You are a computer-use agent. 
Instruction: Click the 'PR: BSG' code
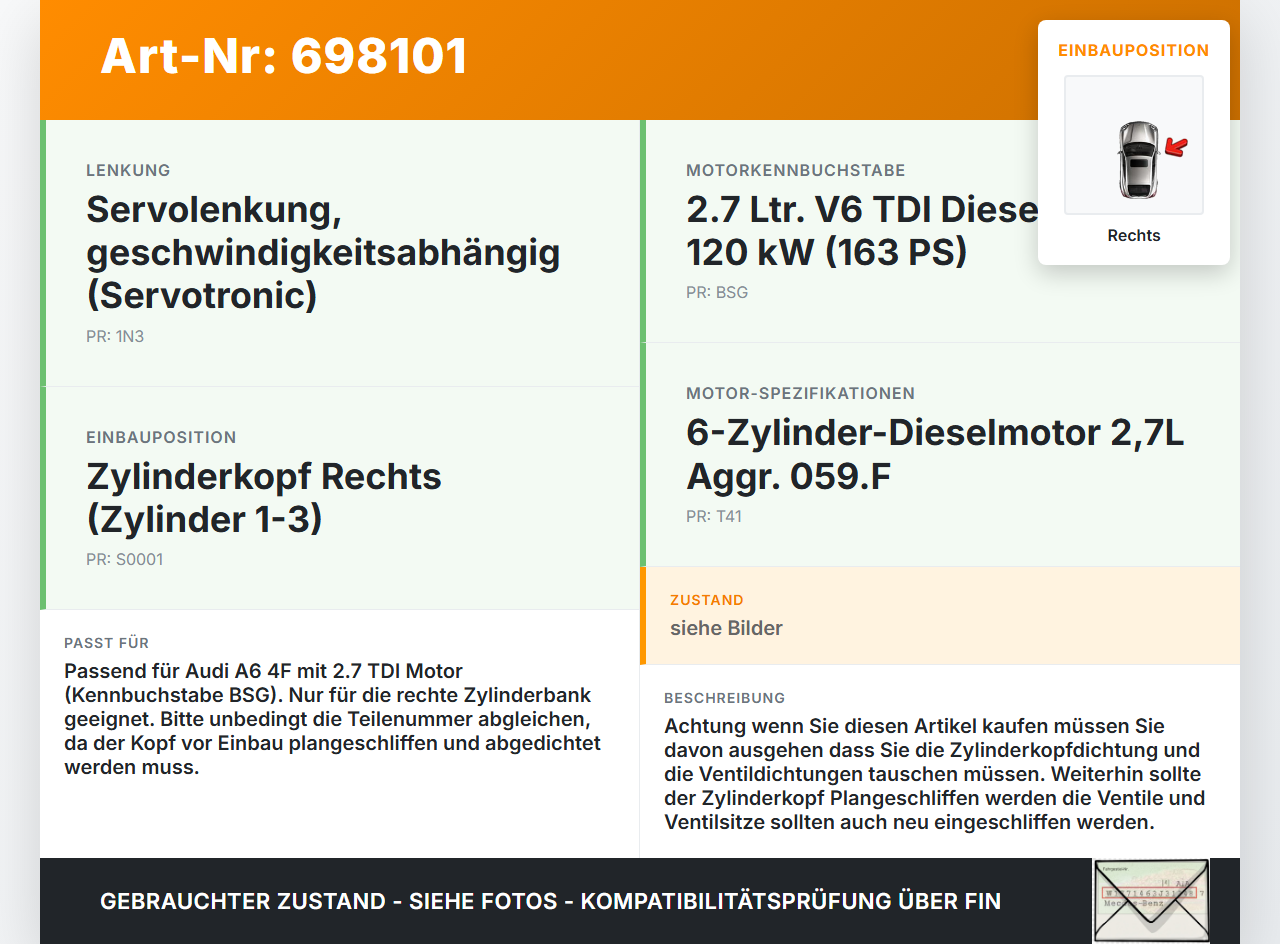tap(717, 293)
